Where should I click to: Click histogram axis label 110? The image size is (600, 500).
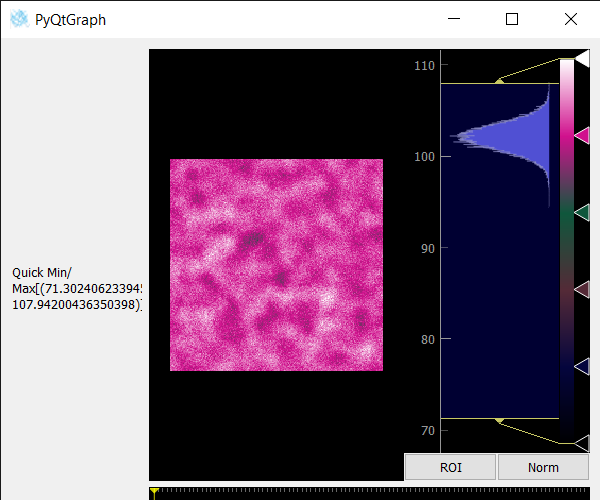point(424,65)
